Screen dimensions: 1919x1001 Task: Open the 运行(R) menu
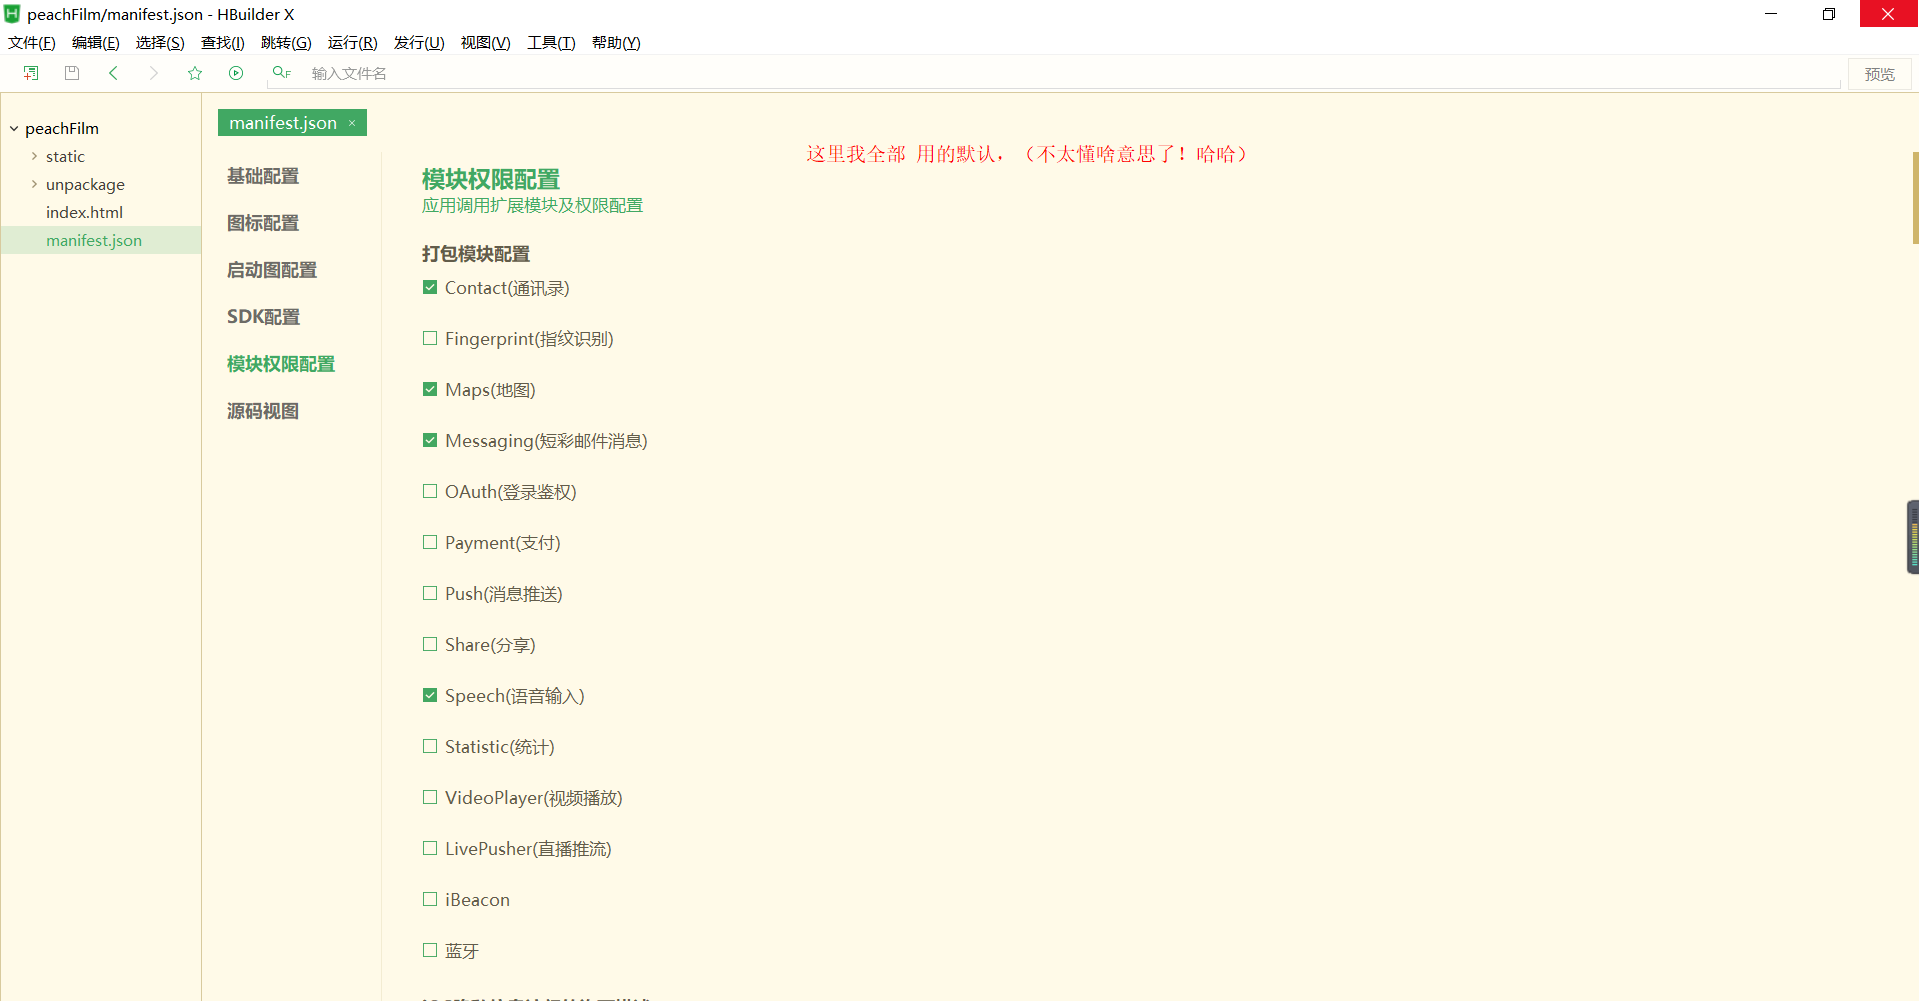click(352, 42)
